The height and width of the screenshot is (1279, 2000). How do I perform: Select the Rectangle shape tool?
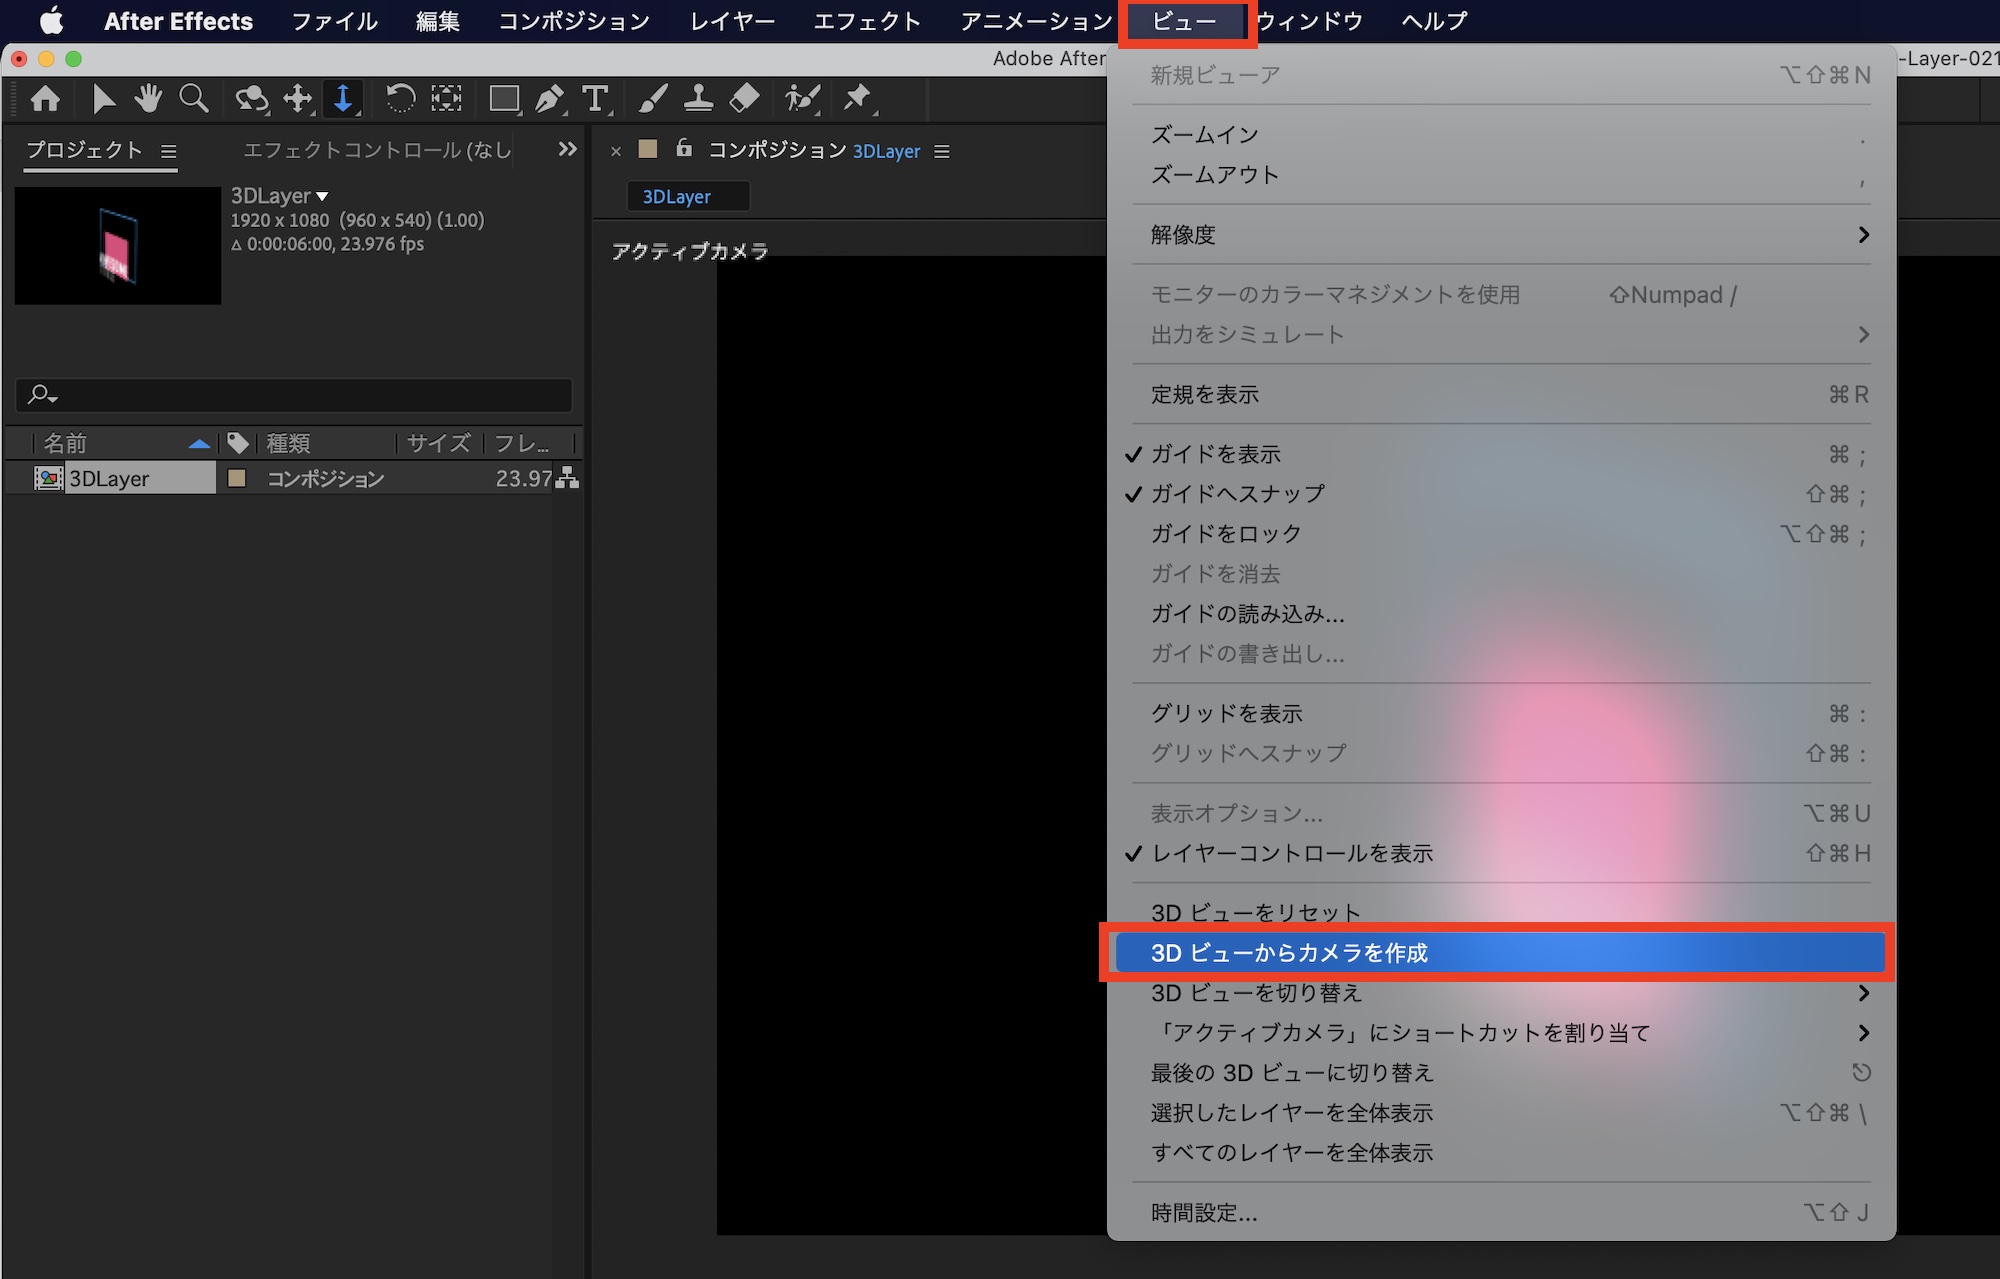tap(503, 98)
